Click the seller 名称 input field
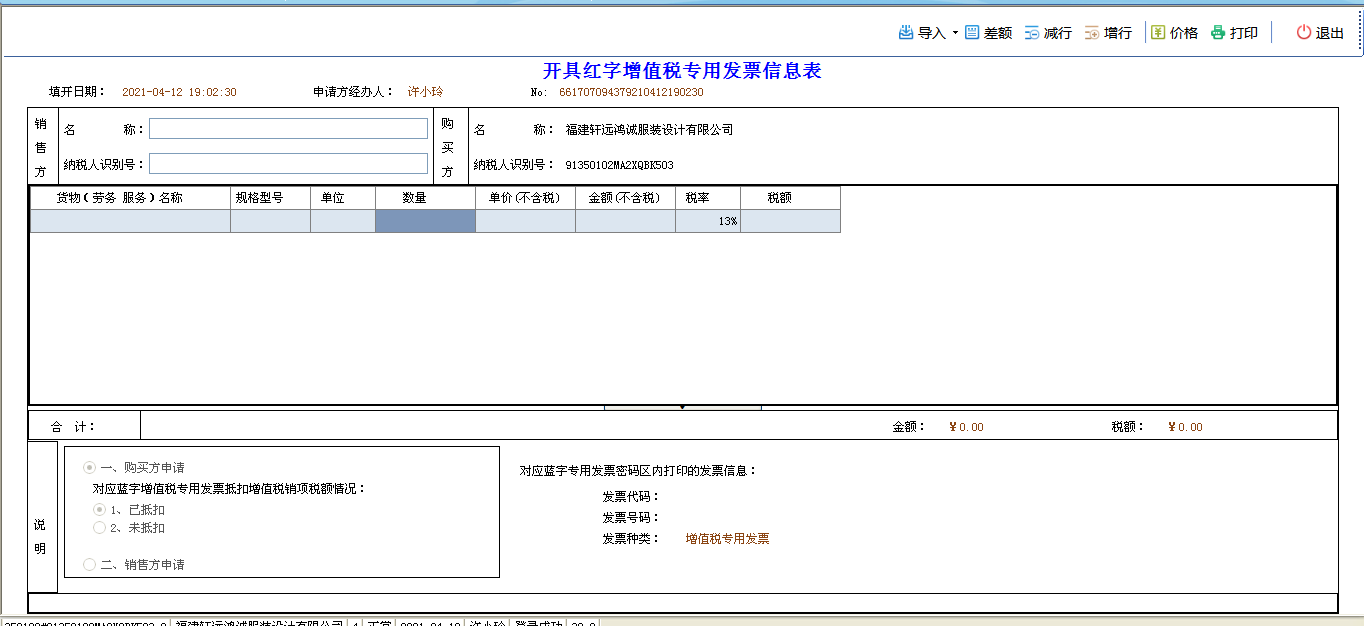Image resolution: width=1364 pixels, height=626 pixels. (288, 129)
